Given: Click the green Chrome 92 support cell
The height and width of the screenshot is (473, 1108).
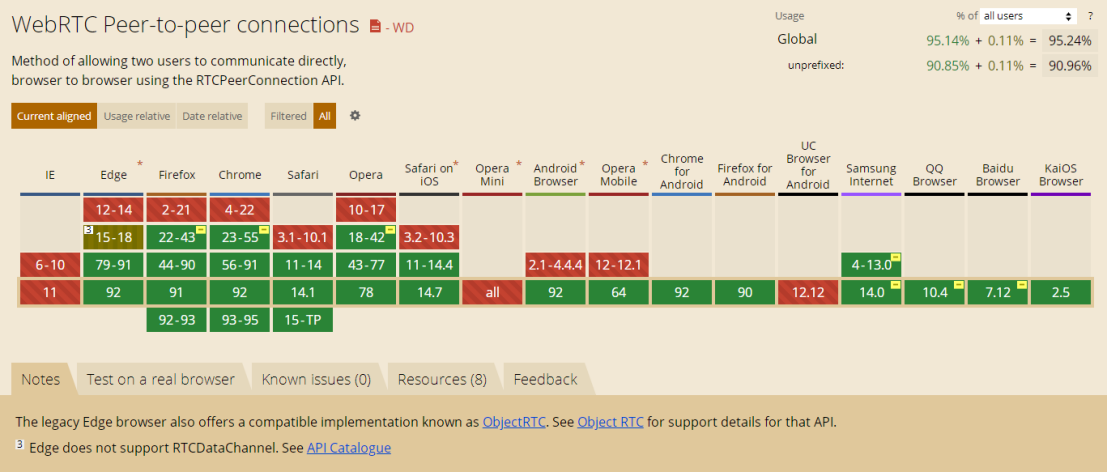Looking at the screenshot, I should tap(240, 293).
